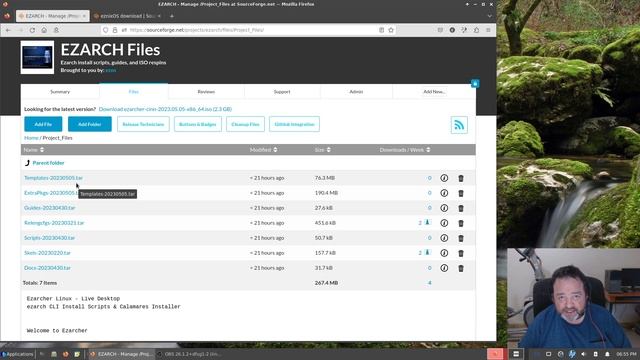The image size is (640, 360).
Task: Sort files by the Name column
Action: [x=33, y=150]
